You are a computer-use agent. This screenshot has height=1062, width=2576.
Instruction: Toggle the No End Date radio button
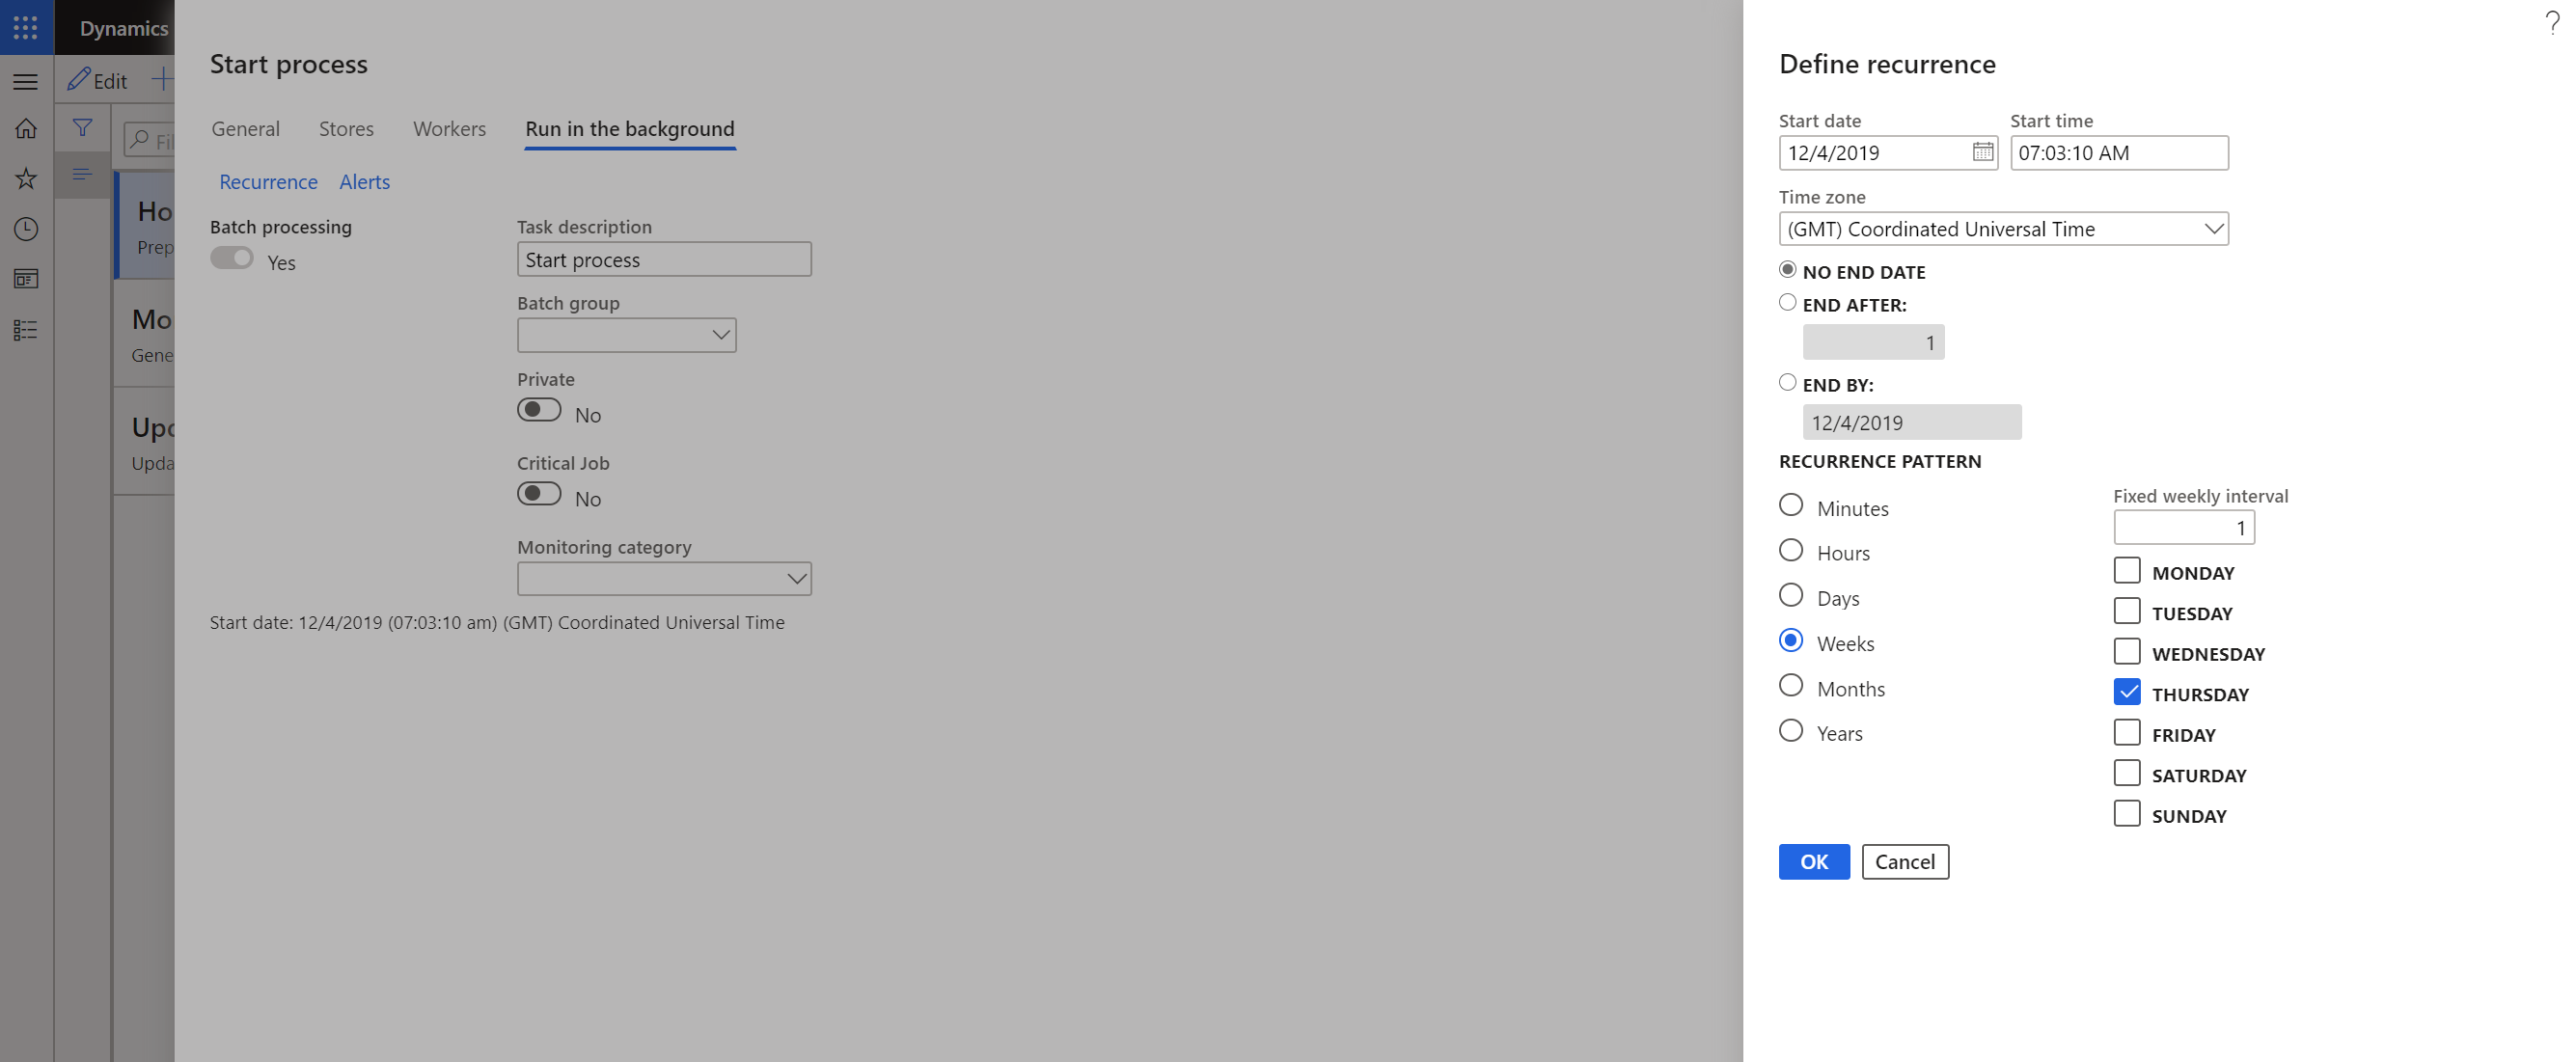(x=1789, y=269)
